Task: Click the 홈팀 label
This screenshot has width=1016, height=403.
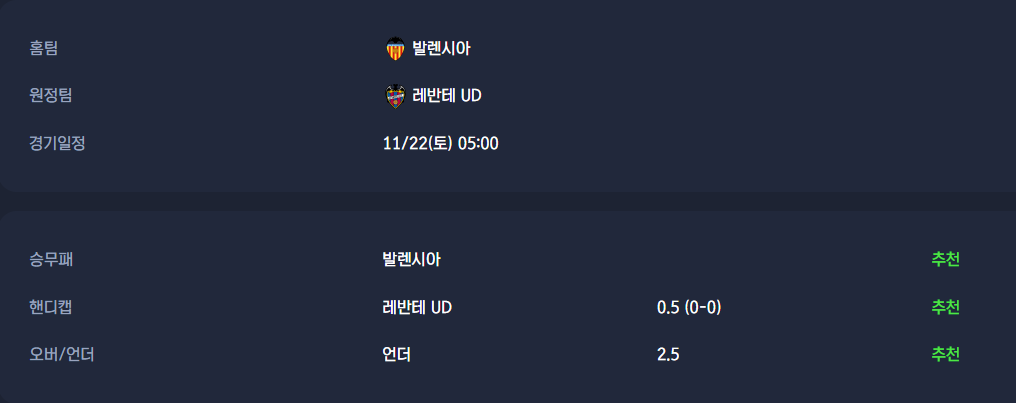Action: [44, 48]
